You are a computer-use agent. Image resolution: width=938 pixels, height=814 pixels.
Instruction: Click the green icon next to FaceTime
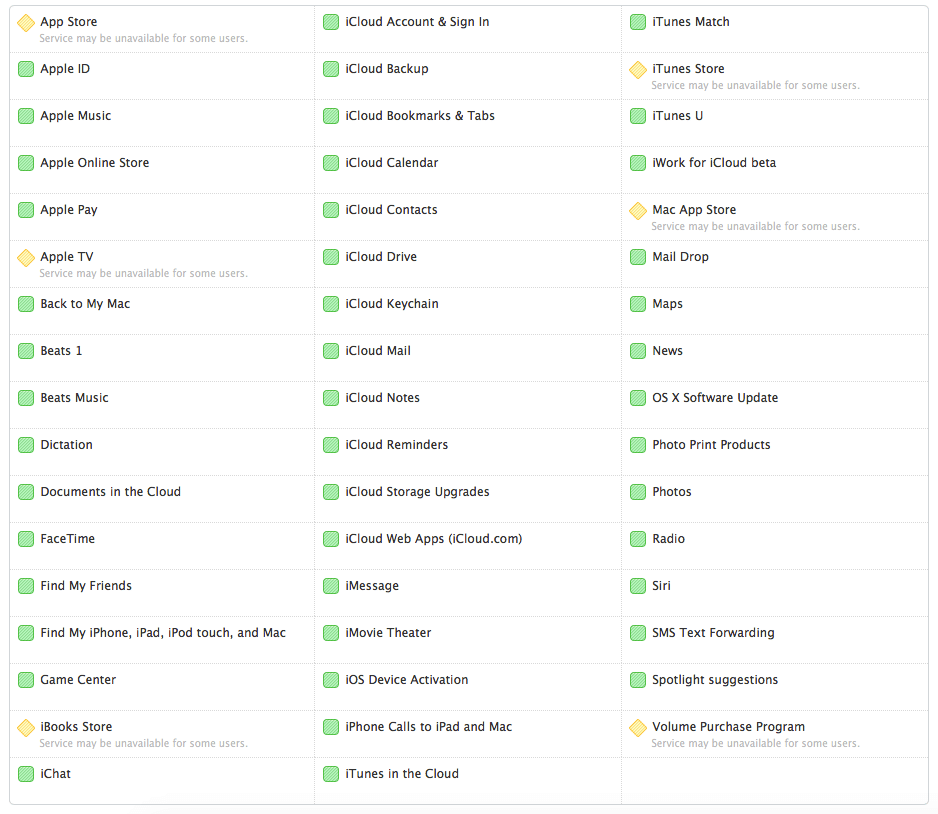26,539
